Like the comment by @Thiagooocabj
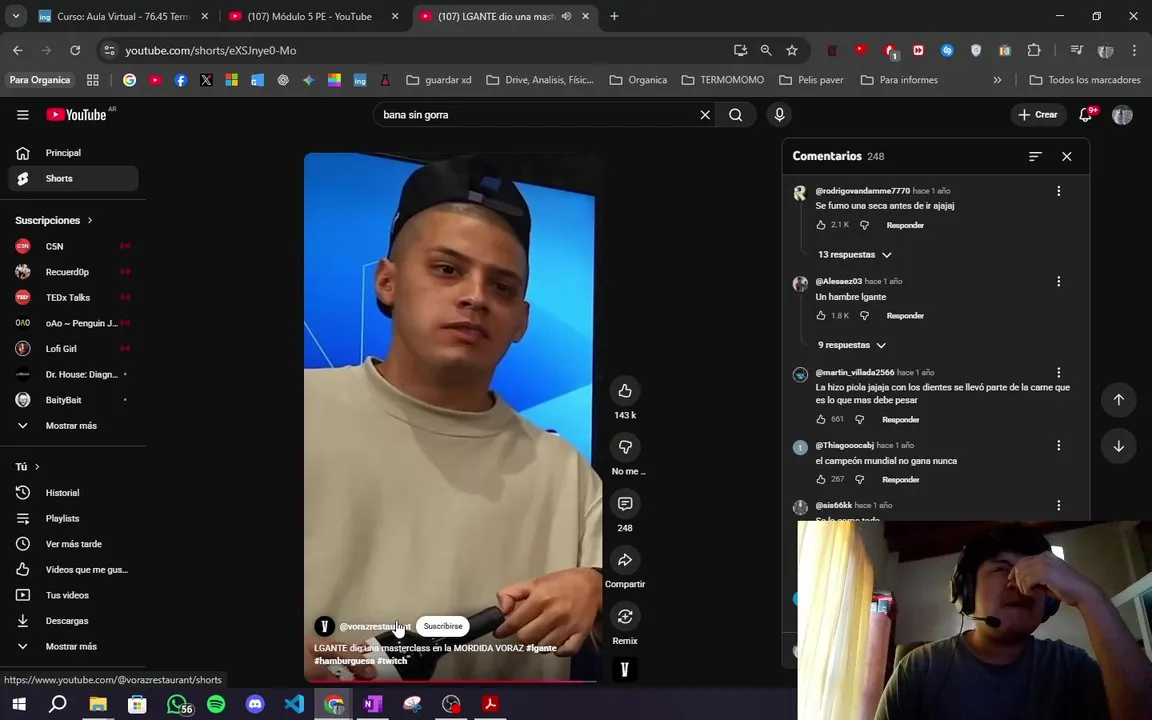This screenshot has height=720, width=1152. (x=821, y=479)
